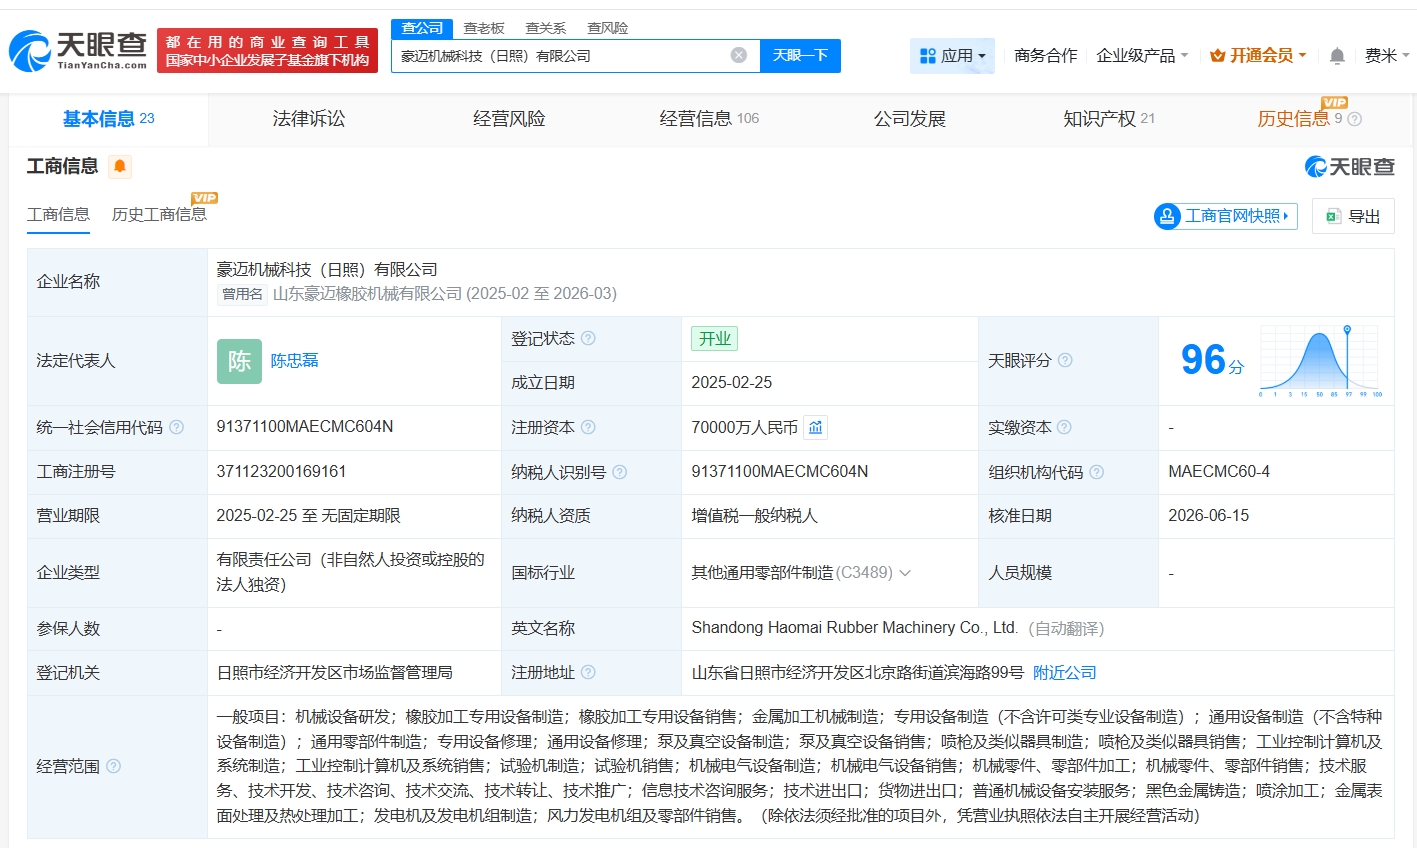Select taxpayer qualification 增值税一般纳税人
1417x848 pixels.
pos(755,516)
